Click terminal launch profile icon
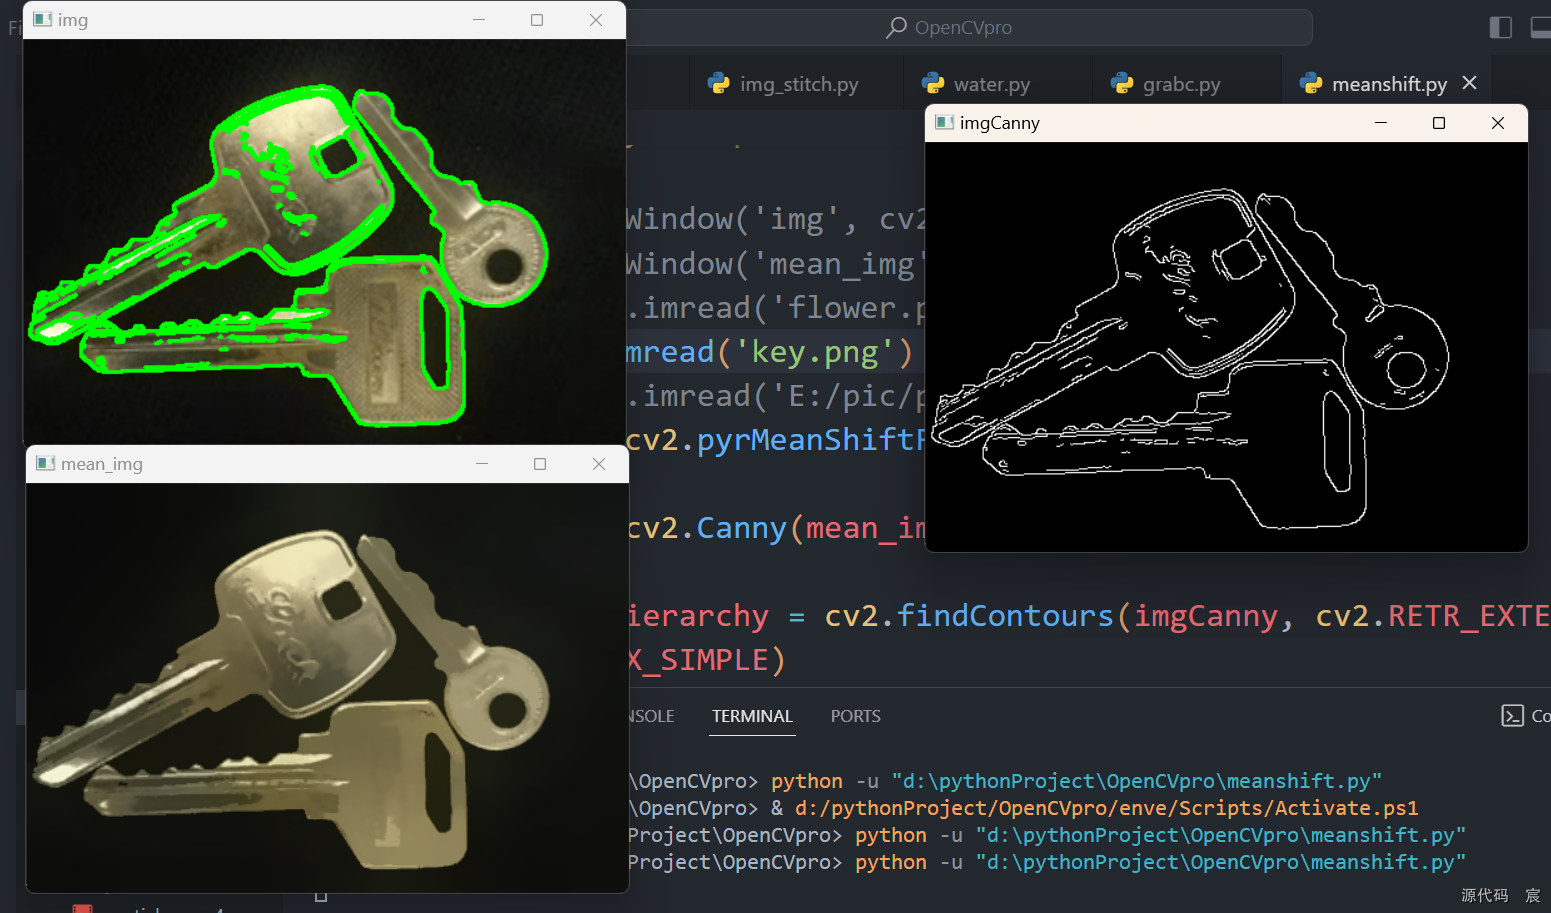This screenshot has width=1551, height=913. (x=1512, y=716)
